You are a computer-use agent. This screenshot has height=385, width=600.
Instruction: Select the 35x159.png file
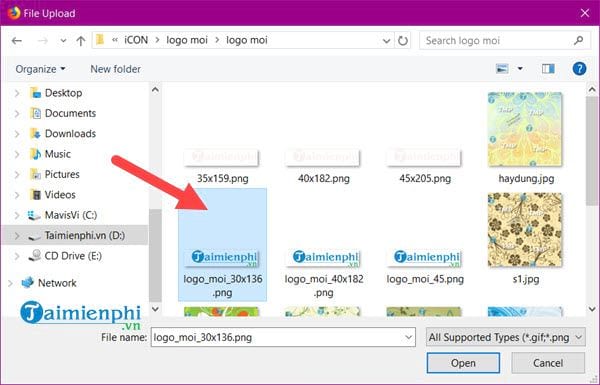click(x=222, y=165)
